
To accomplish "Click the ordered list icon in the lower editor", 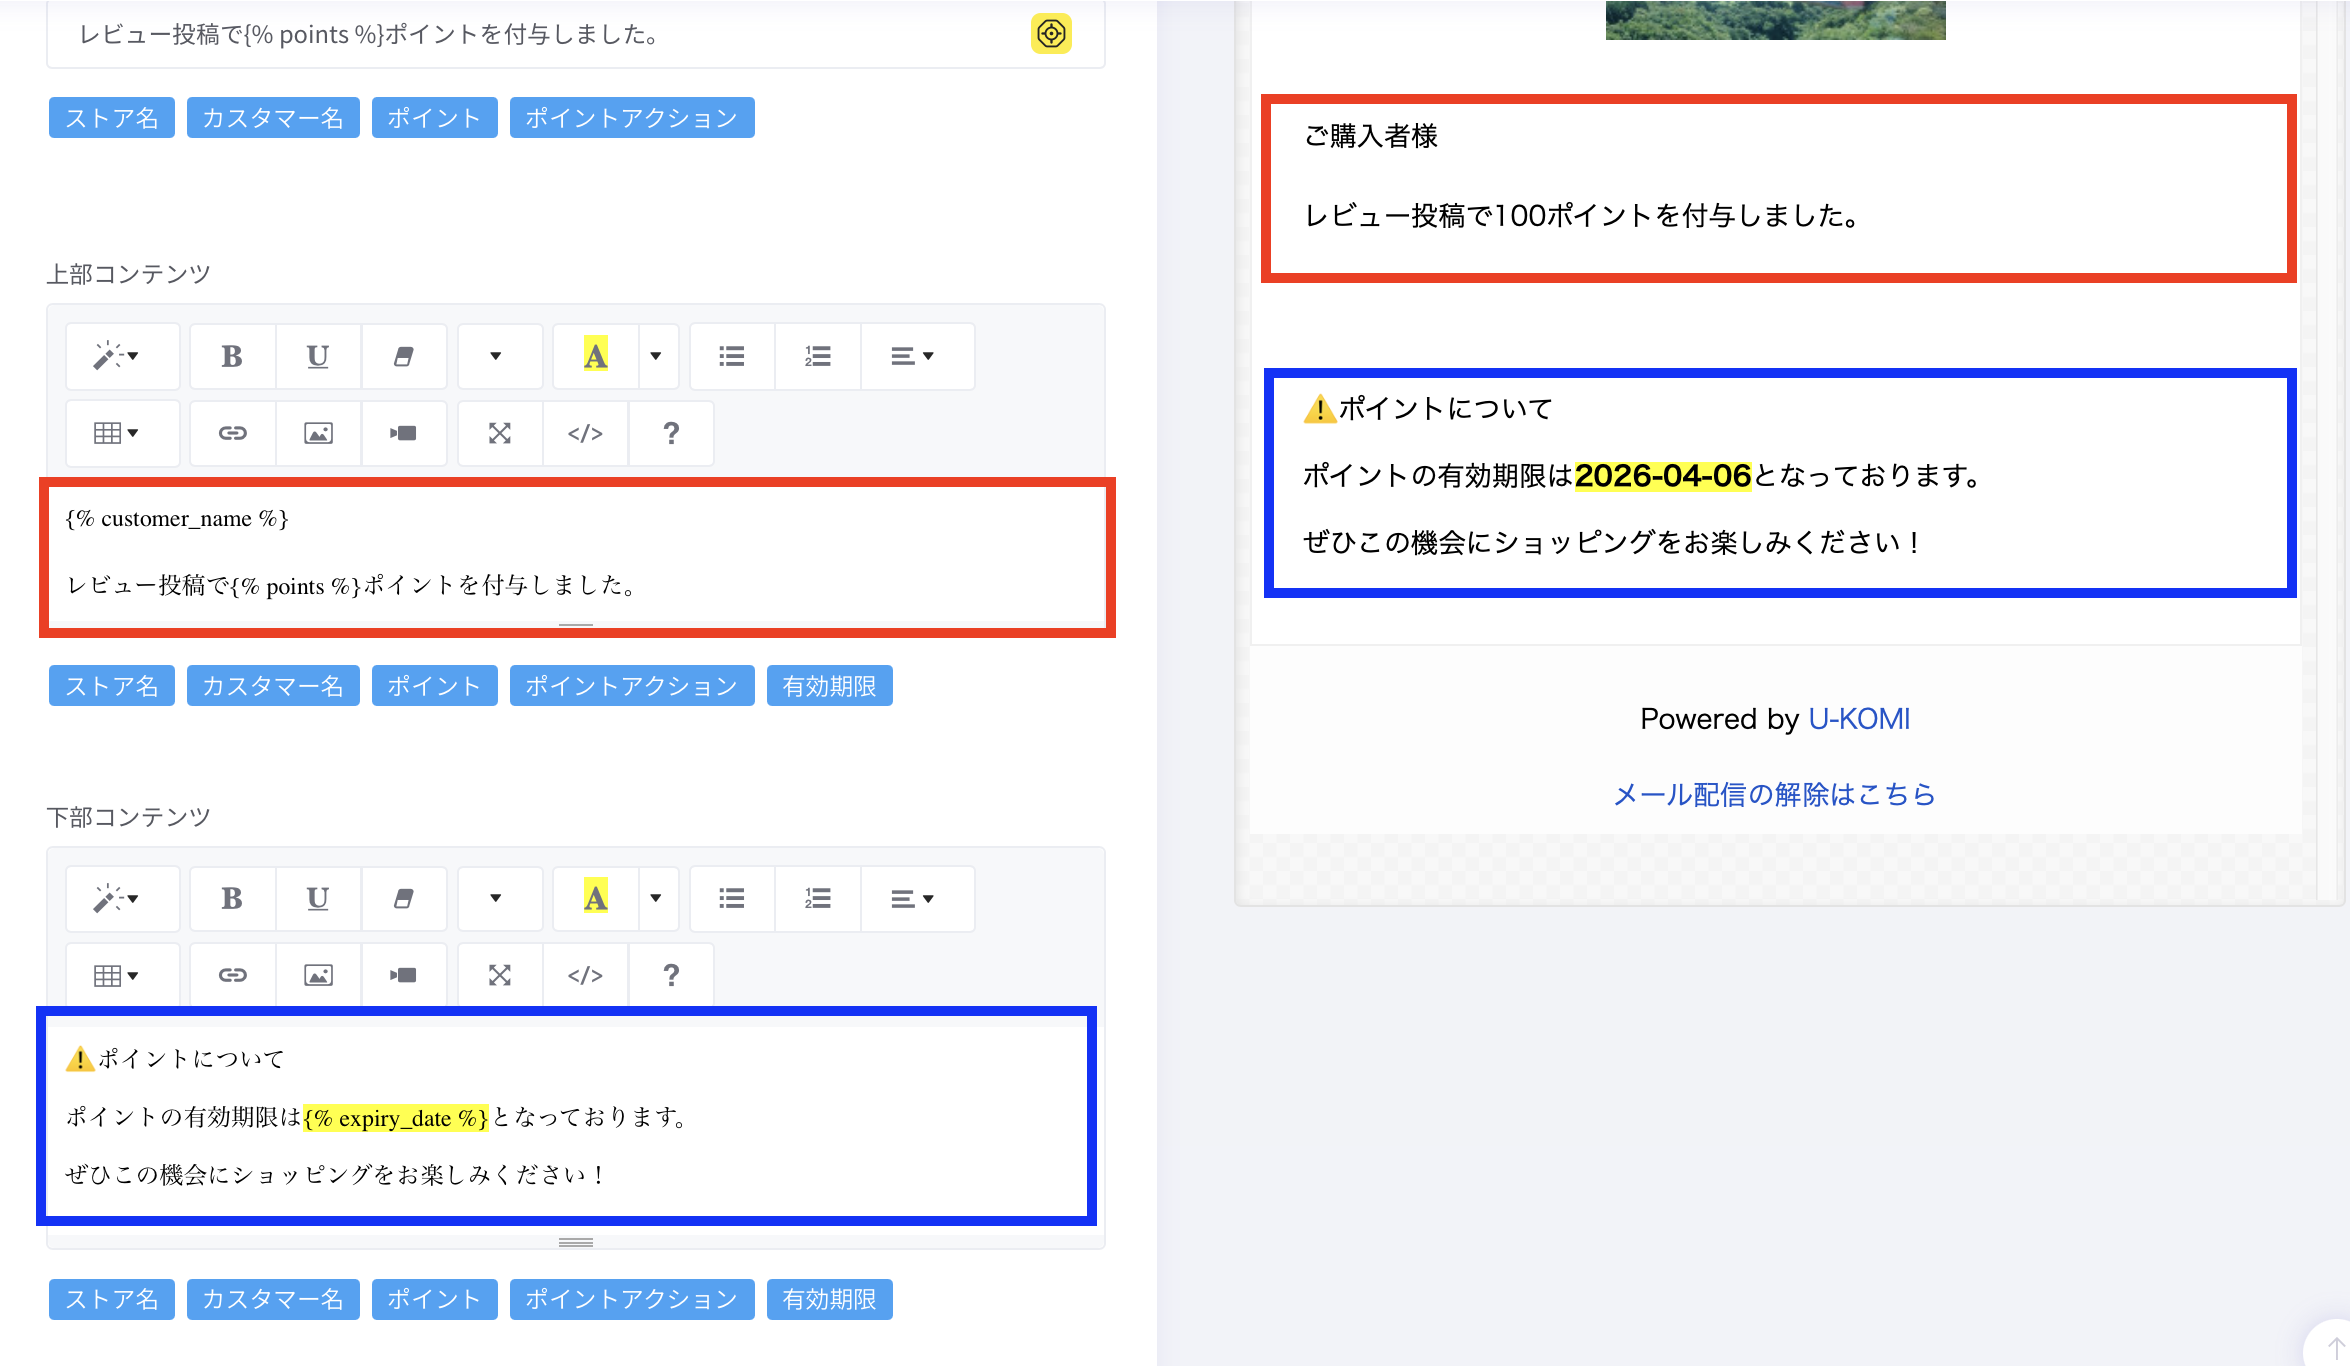I will 818,898.
